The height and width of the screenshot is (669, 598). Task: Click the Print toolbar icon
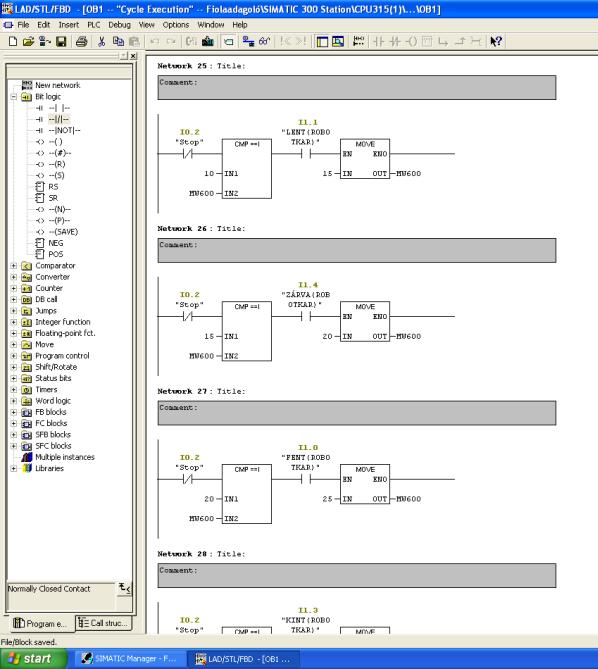[81, 41]
